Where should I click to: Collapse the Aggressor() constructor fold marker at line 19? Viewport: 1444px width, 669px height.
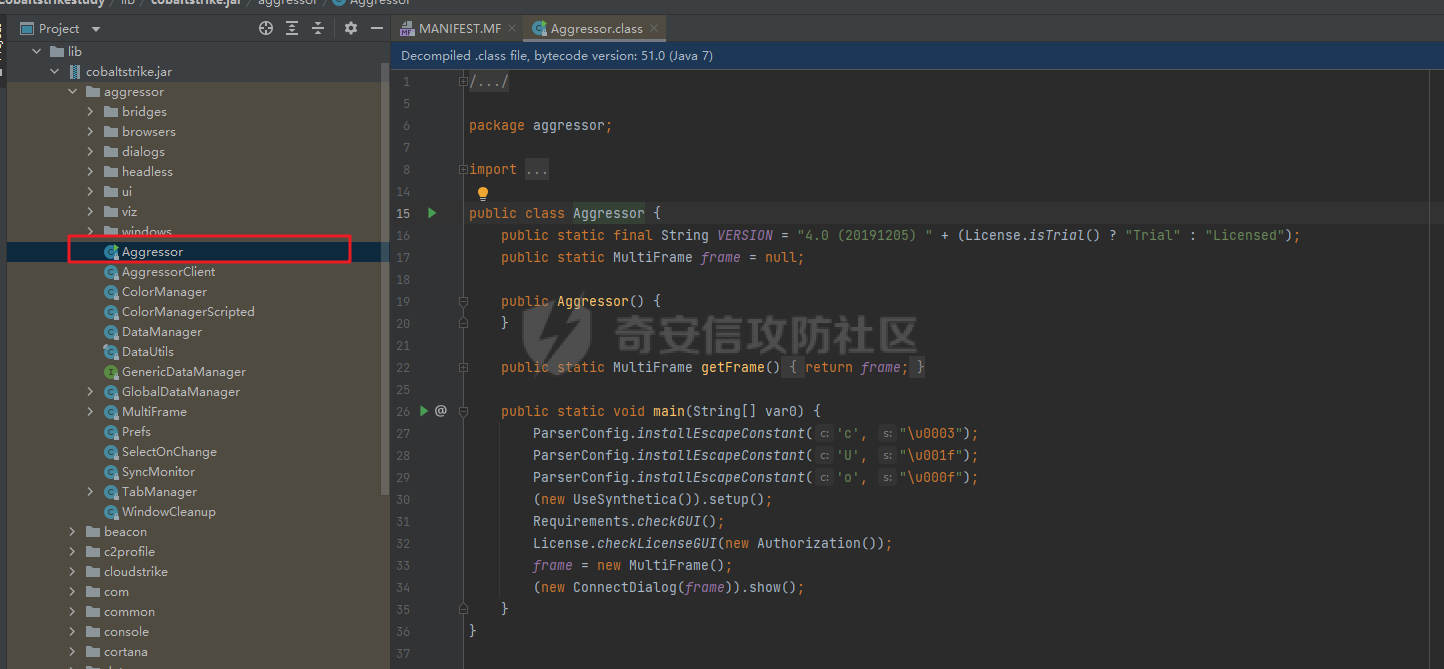(x=463, y=301)
